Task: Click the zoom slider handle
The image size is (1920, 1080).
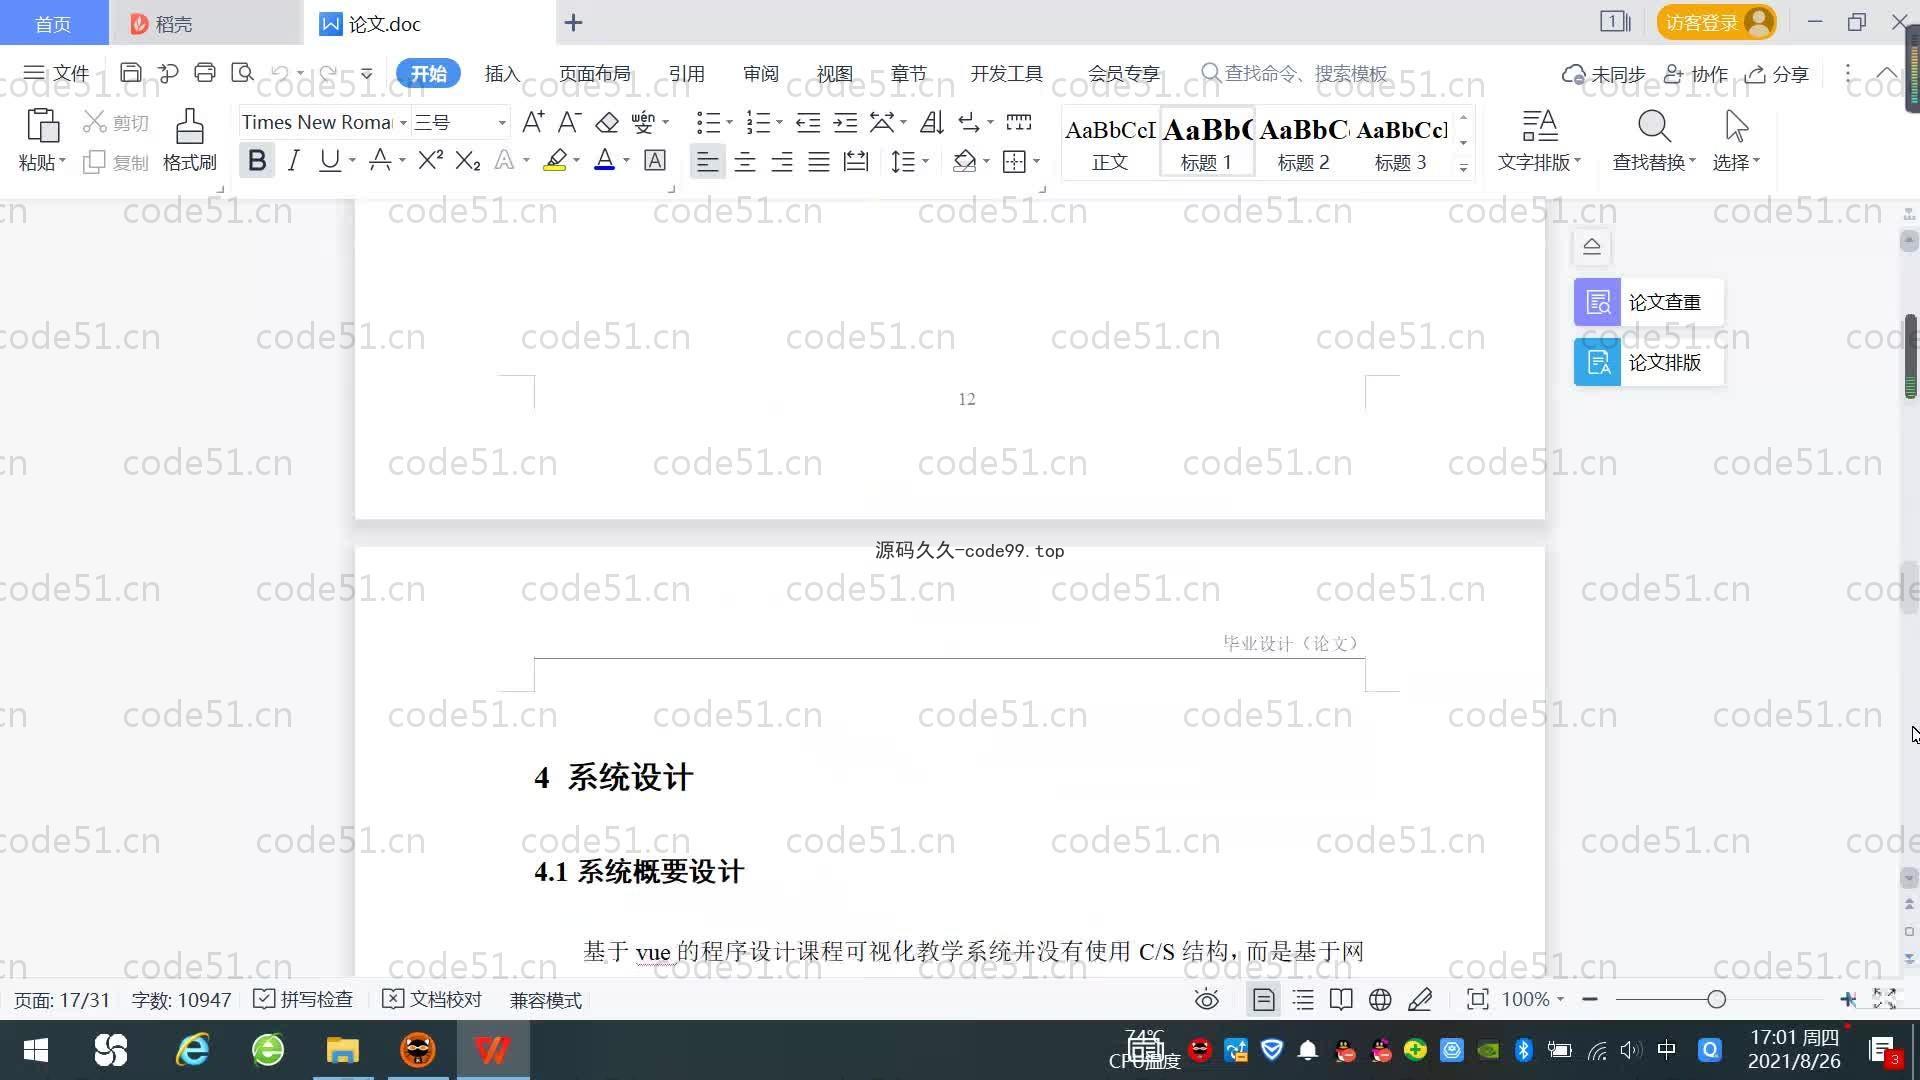Action: point(1717,999)
